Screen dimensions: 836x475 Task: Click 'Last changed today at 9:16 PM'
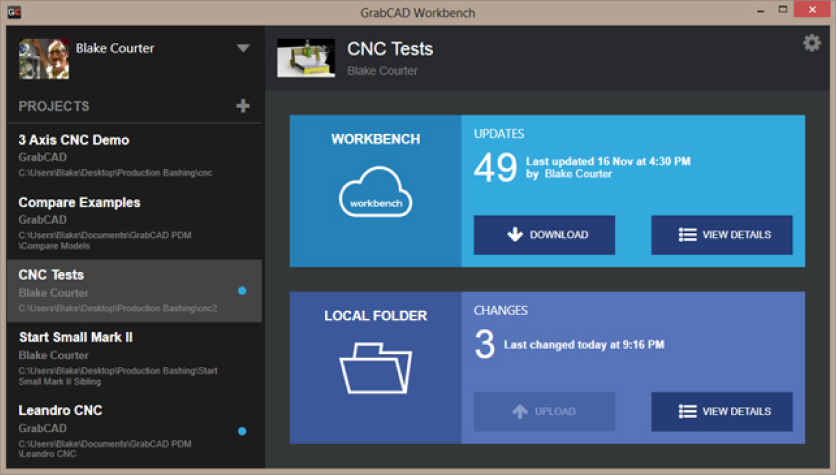click(x=584, y=345)
